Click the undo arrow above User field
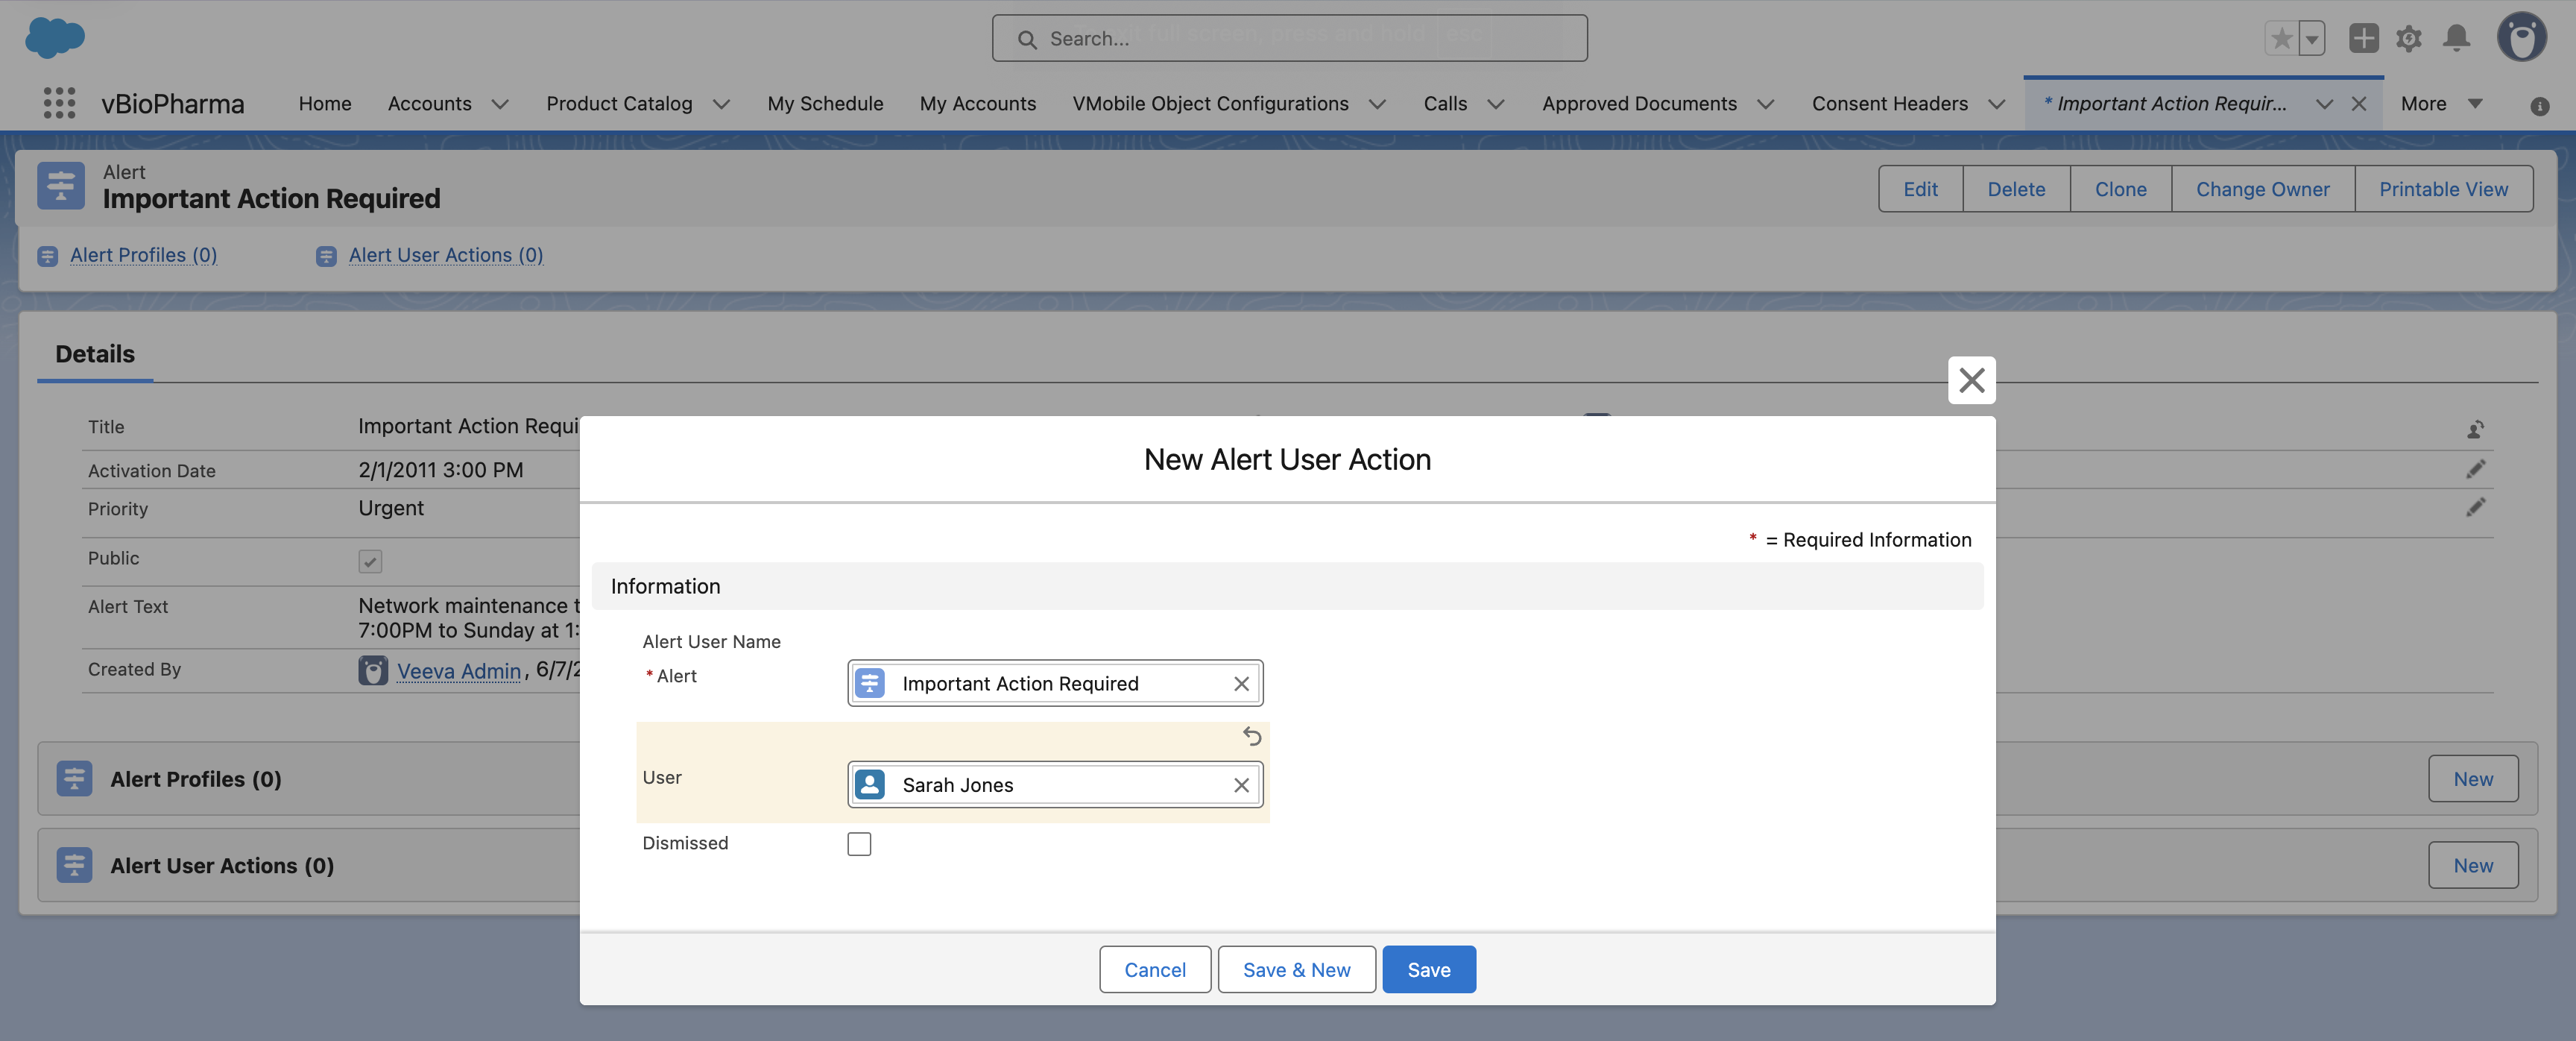 coord(1251,736)
